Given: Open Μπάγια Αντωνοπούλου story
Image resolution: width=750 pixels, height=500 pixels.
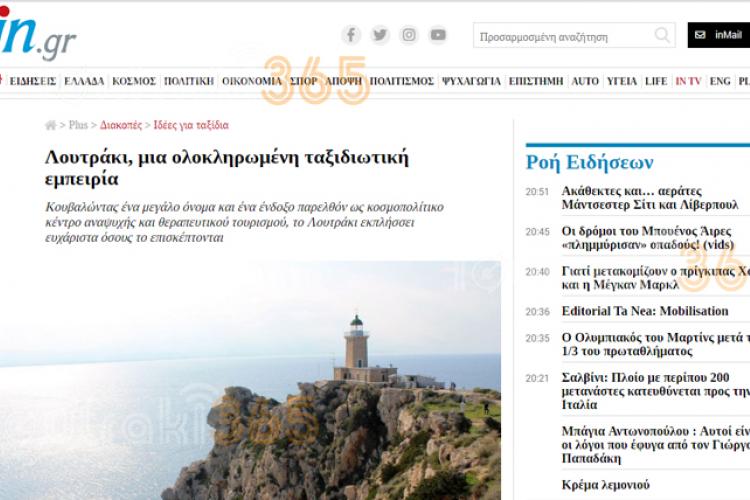Looking at the screenshot, I should (x=656, y=445).
